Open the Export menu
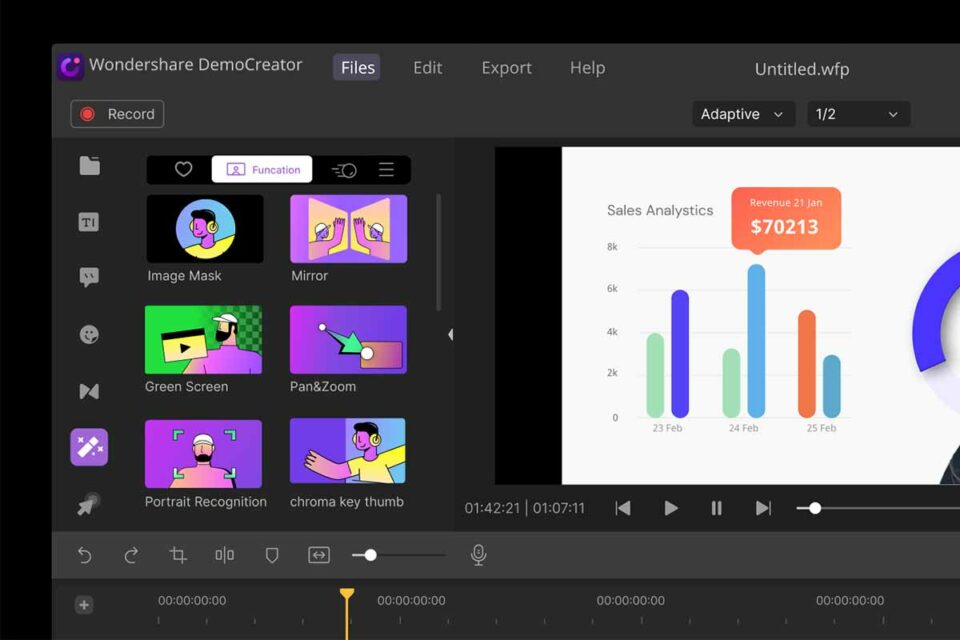The height and width of the screenshot is (640, 960). [506, 68]
